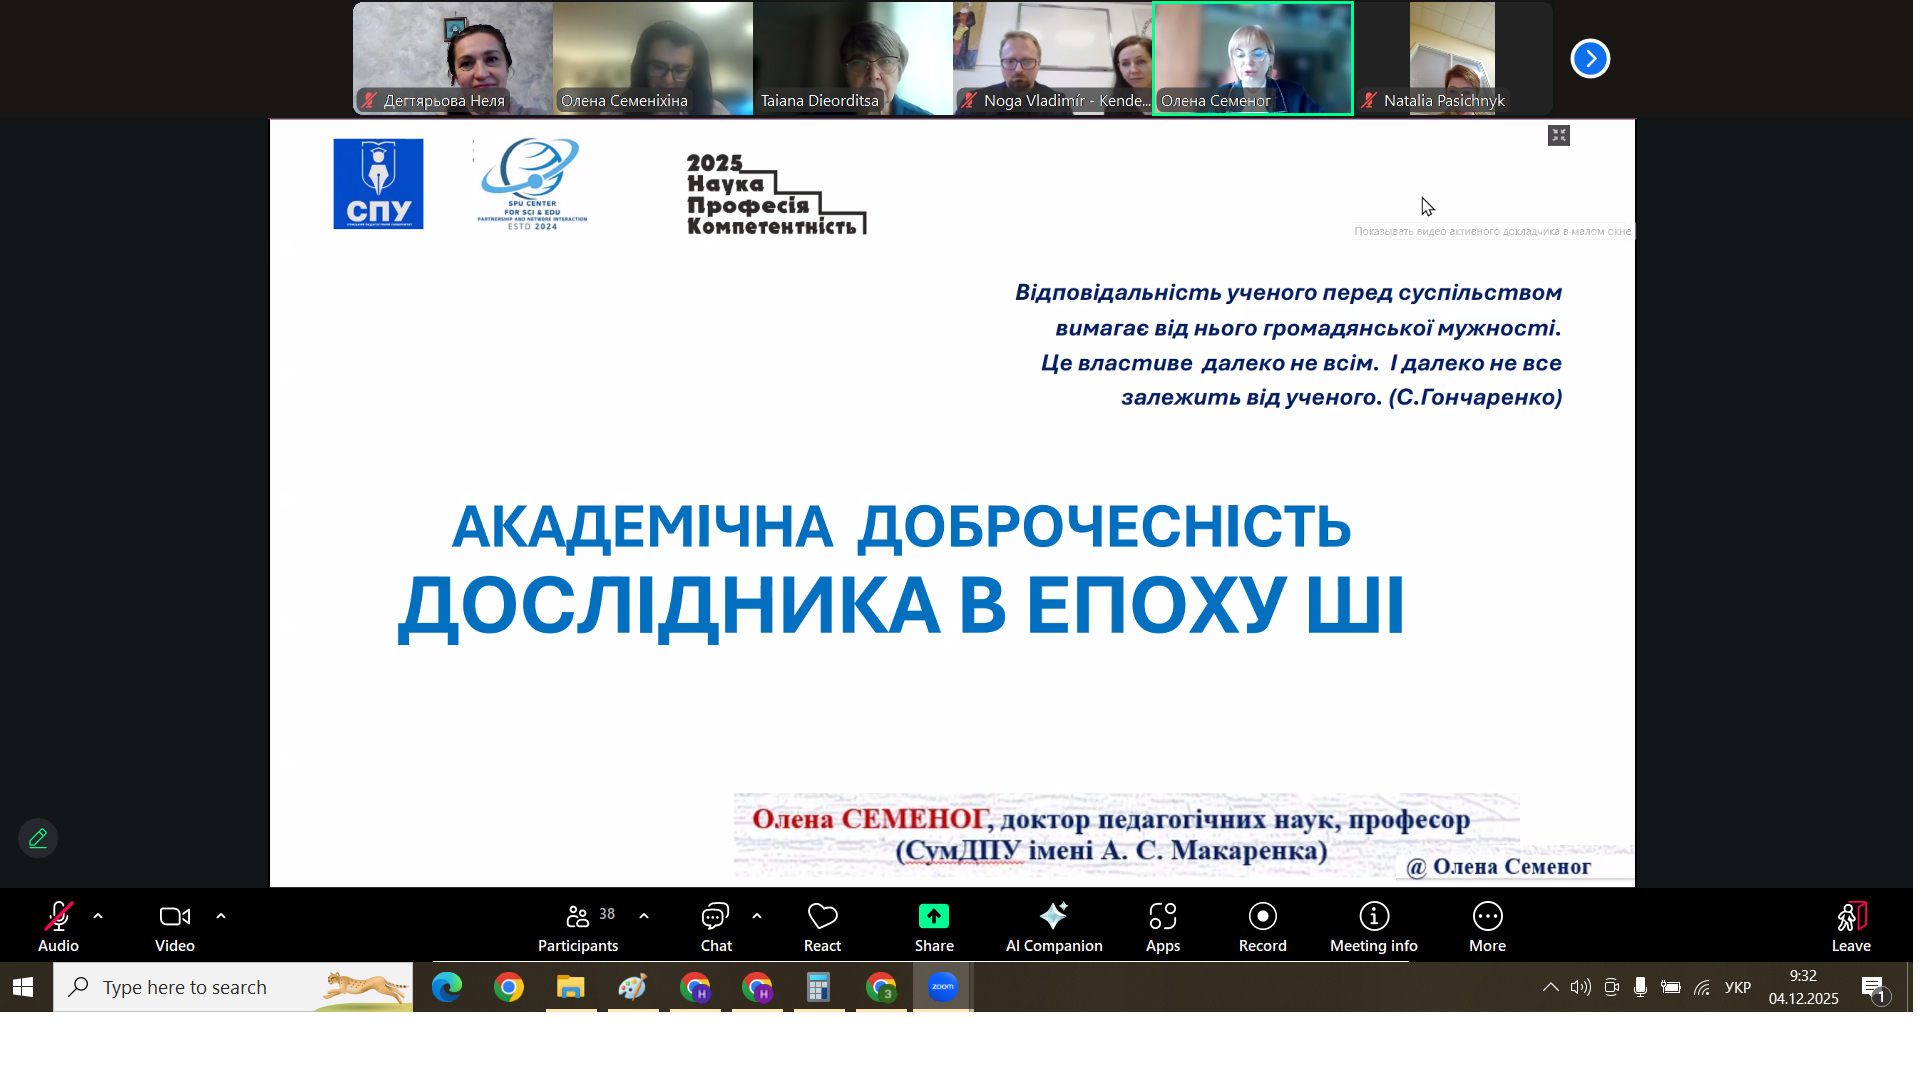Start recording the meeting
This screenshot has width=1920, height=1080.
pyautogui.click(x=1261, y=925)
